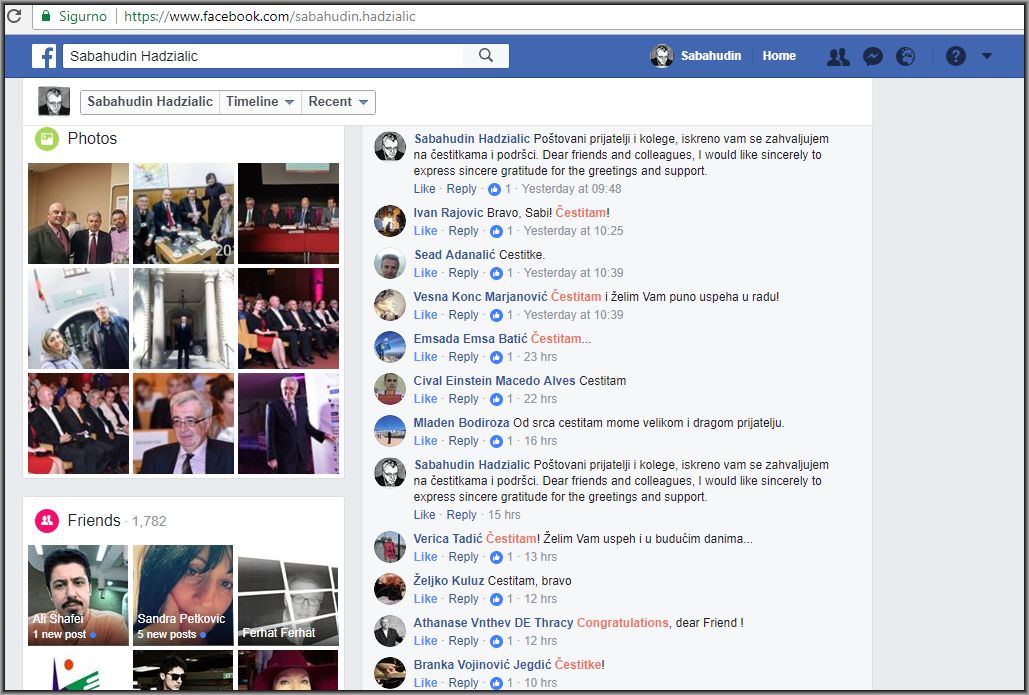Image resolution: width=1029 pixels, height=695 pixels.
Task: Expand the account dropdown arrow in header
Action: click(x=987, y=56)
